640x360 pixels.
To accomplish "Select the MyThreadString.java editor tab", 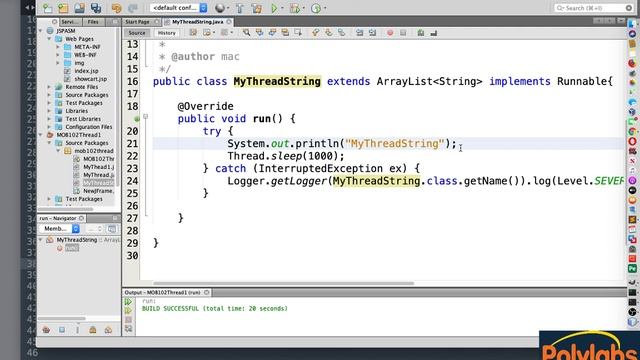I will pyautogui.click(x=197, y=22).
